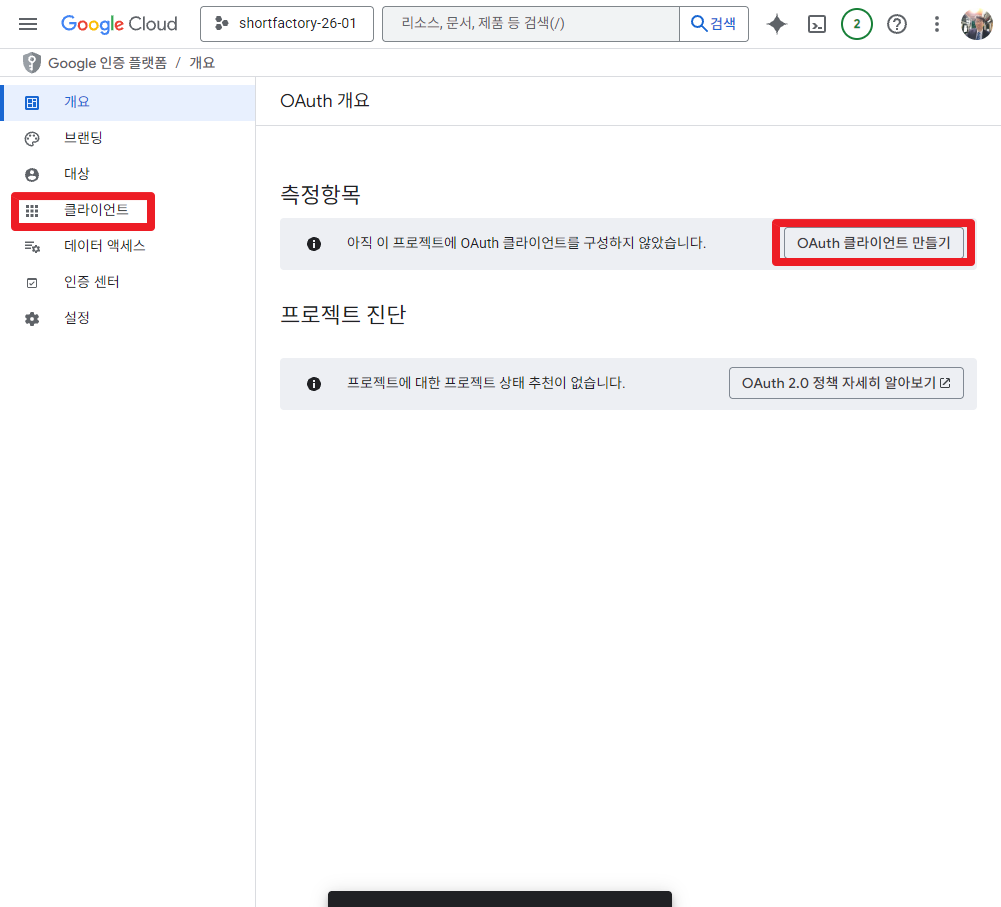The height and width of the screenshot is (907, 1001).
Task: Select the 클라이언트 grid icon
Action: click(x=31, y=210)
